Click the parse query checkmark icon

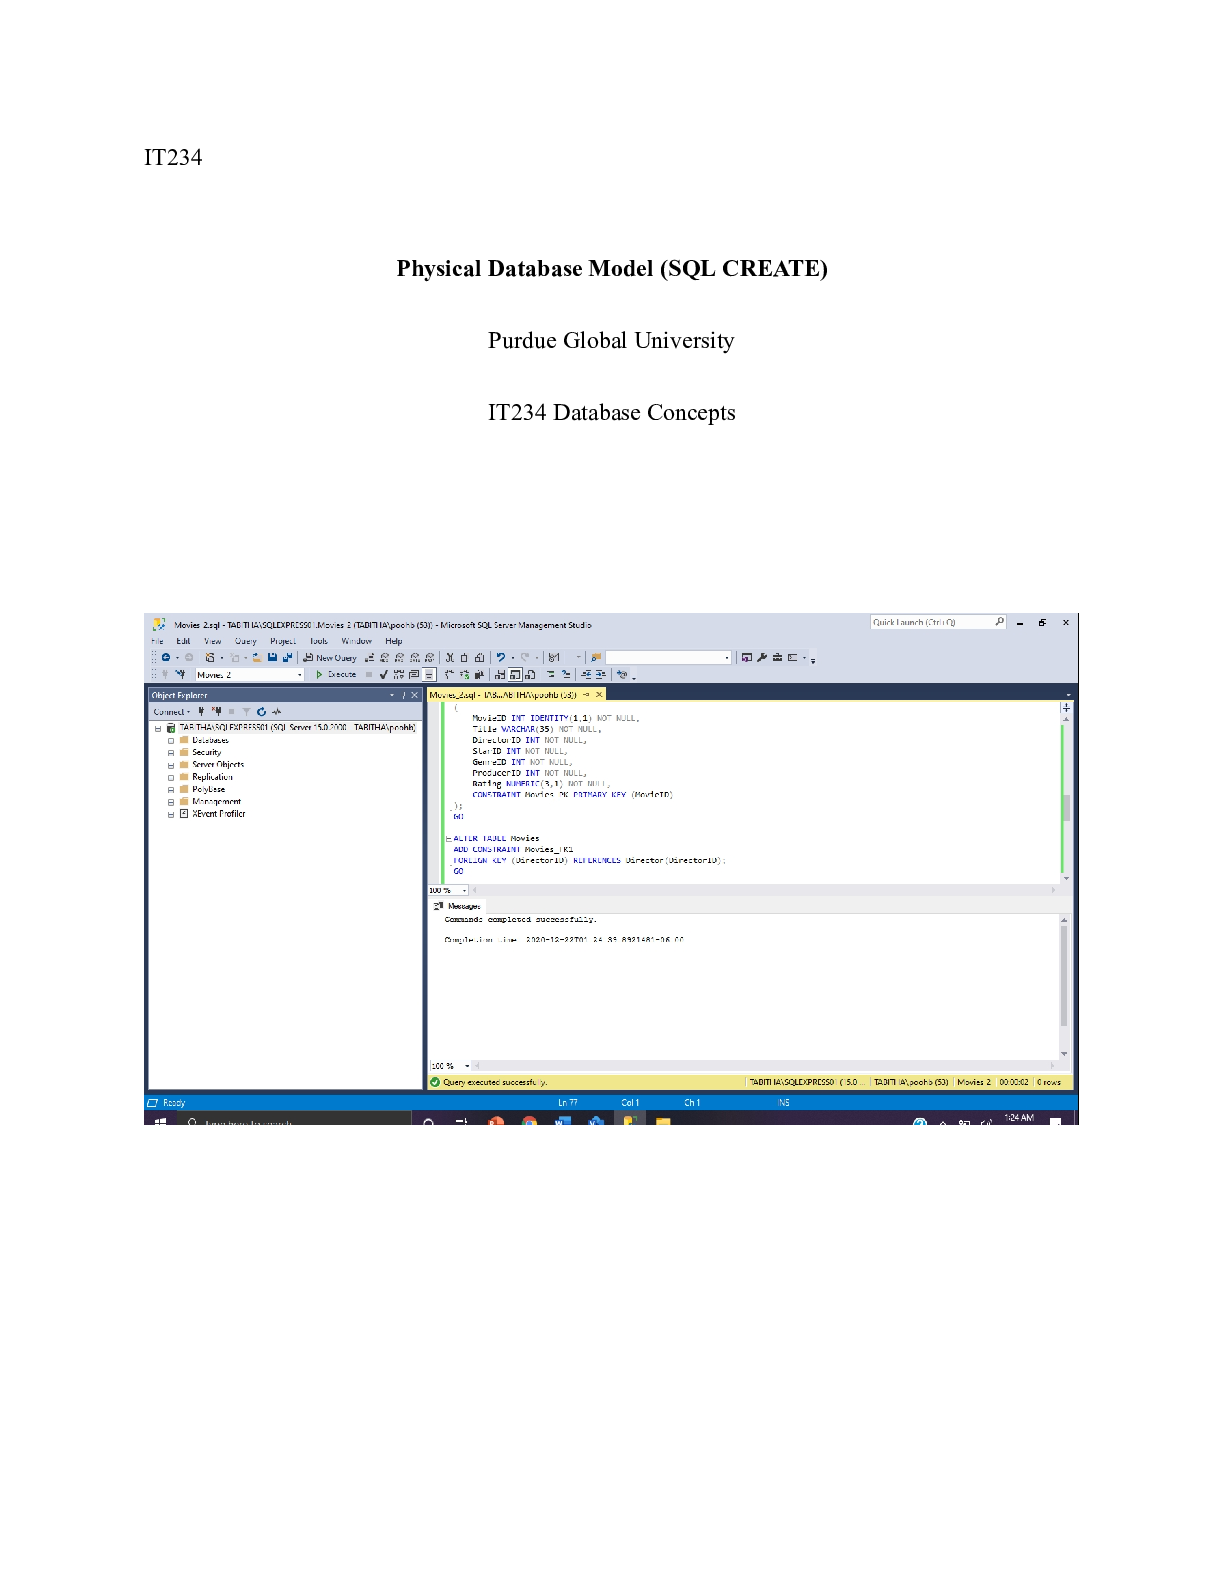(383, 675)
